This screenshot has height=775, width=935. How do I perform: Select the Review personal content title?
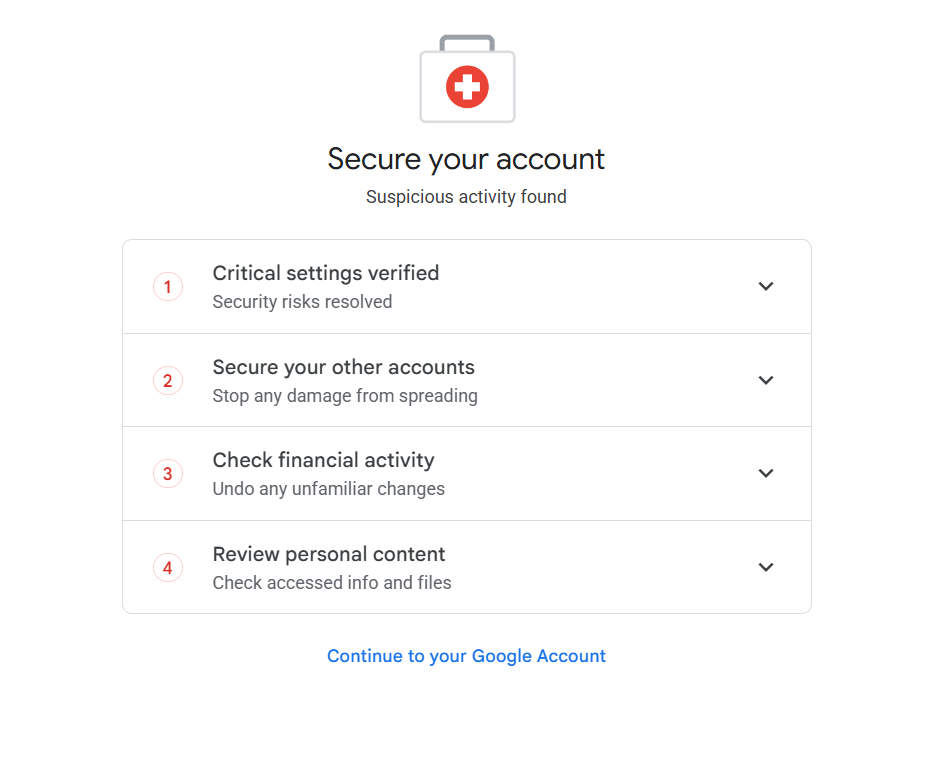pyautogui.click(x=329, y=554)
